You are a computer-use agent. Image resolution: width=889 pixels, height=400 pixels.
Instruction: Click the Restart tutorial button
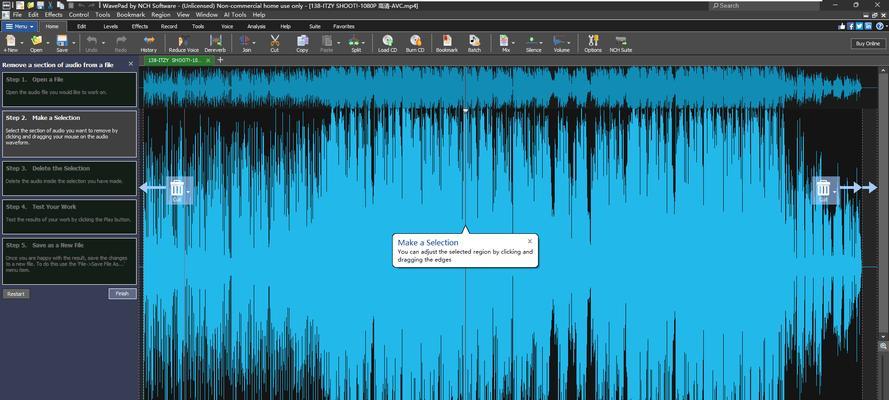(16, 294)
